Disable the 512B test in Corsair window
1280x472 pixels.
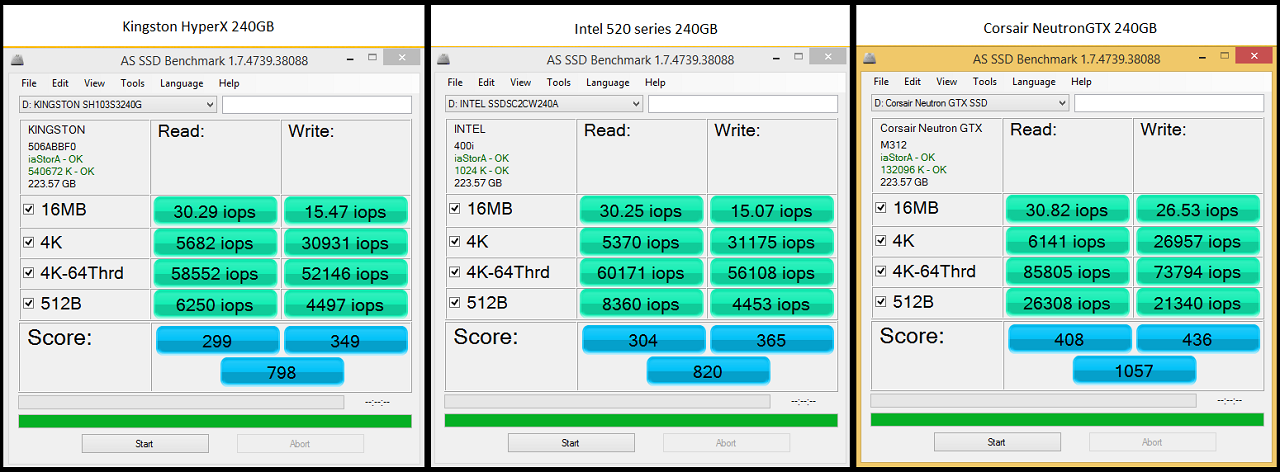(881, 302)
